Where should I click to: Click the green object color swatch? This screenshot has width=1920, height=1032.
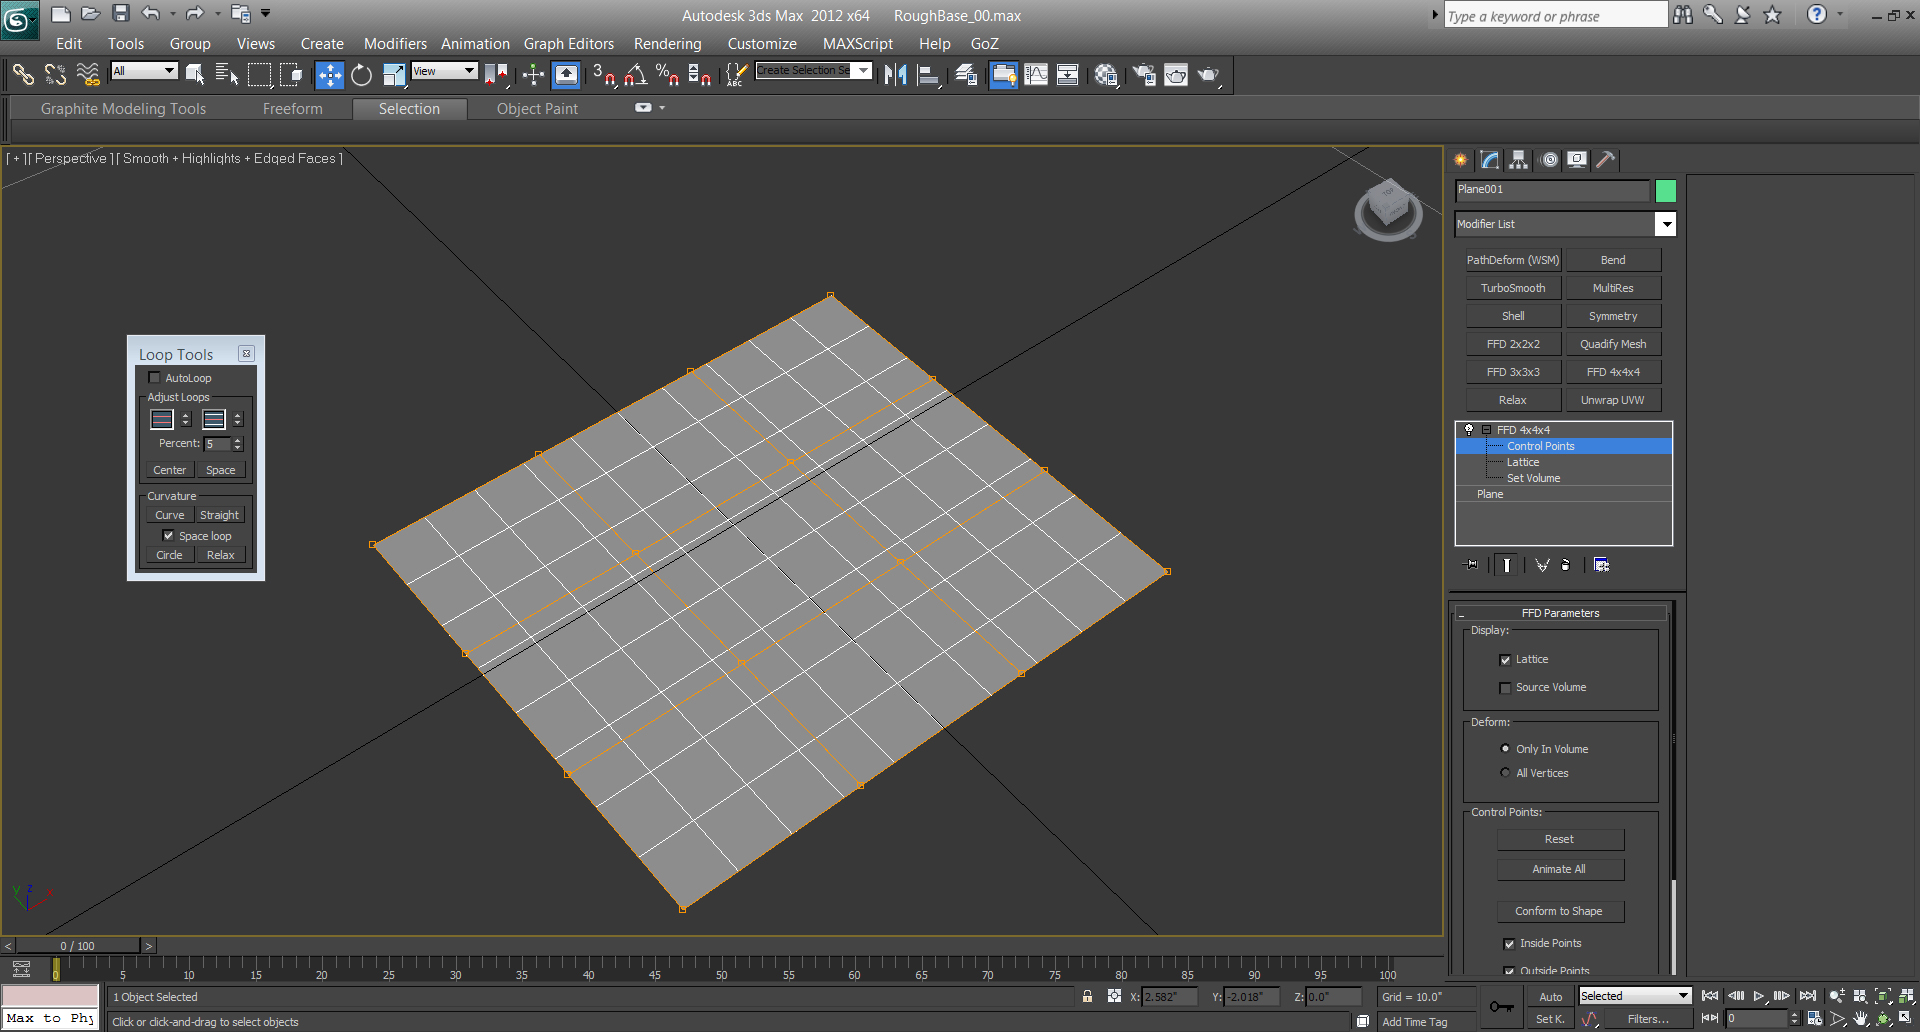tap(1666, 190)
